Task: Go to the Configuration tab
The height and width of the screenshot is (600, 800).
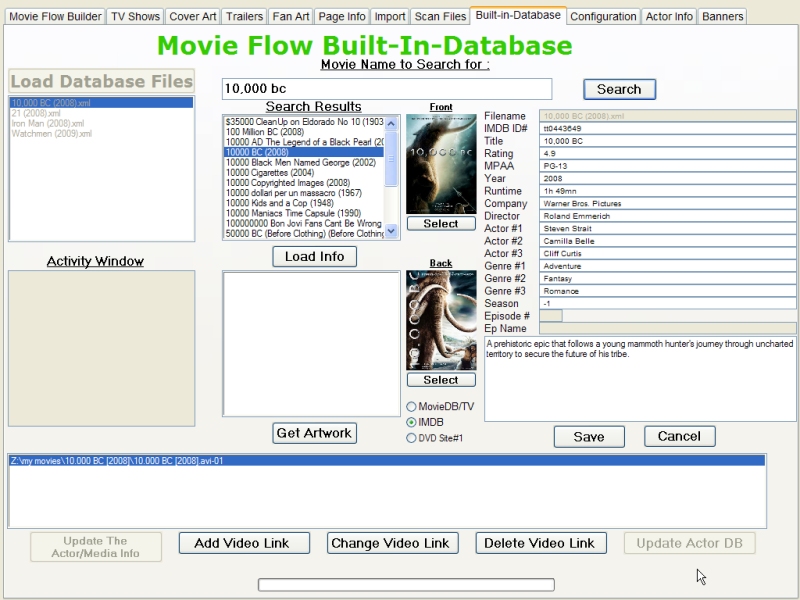Action: click(603, 17)
